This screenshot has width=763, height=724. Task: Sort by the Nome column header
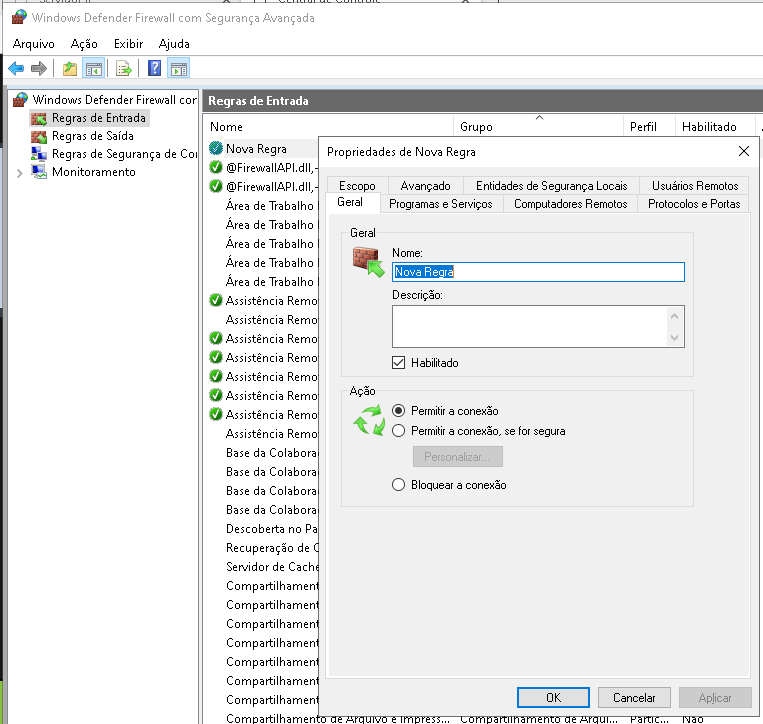click(328, 127)
